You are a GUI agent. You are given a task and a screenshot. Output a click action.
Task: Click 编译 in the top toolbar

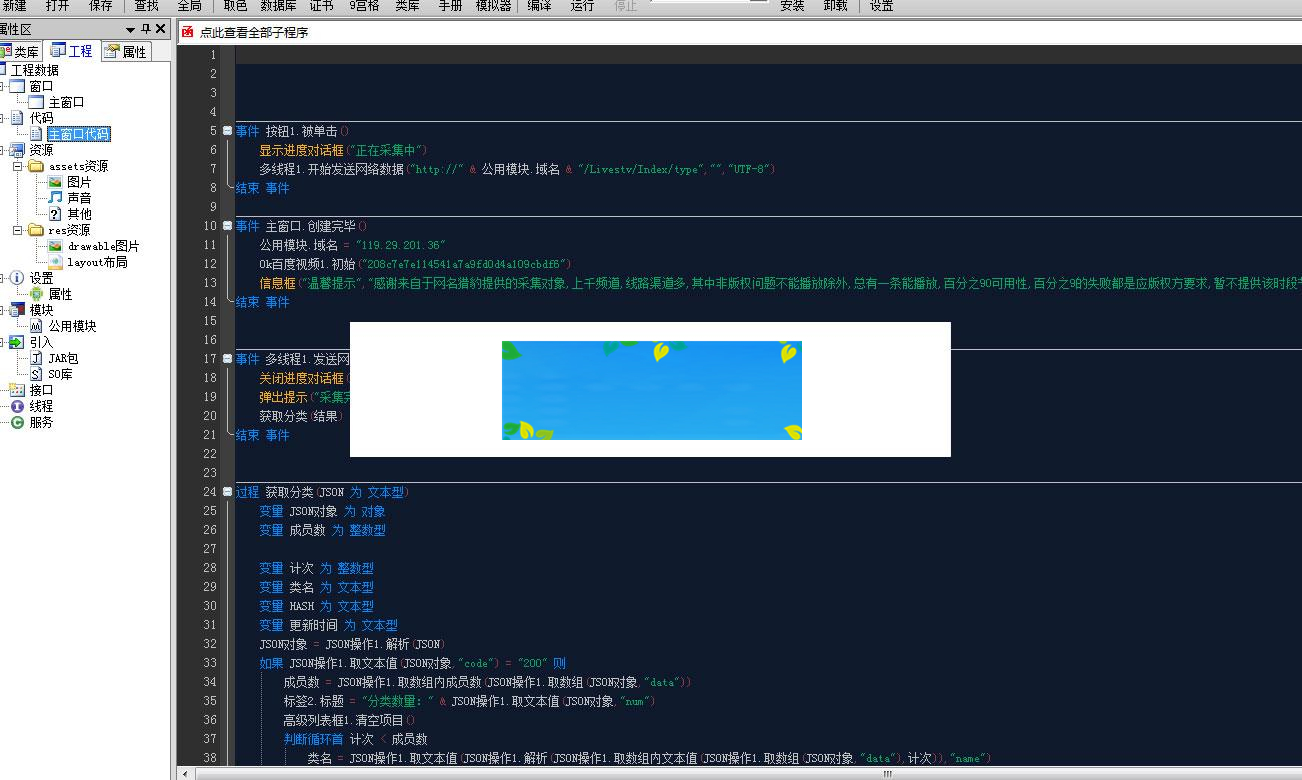(539, 6)
